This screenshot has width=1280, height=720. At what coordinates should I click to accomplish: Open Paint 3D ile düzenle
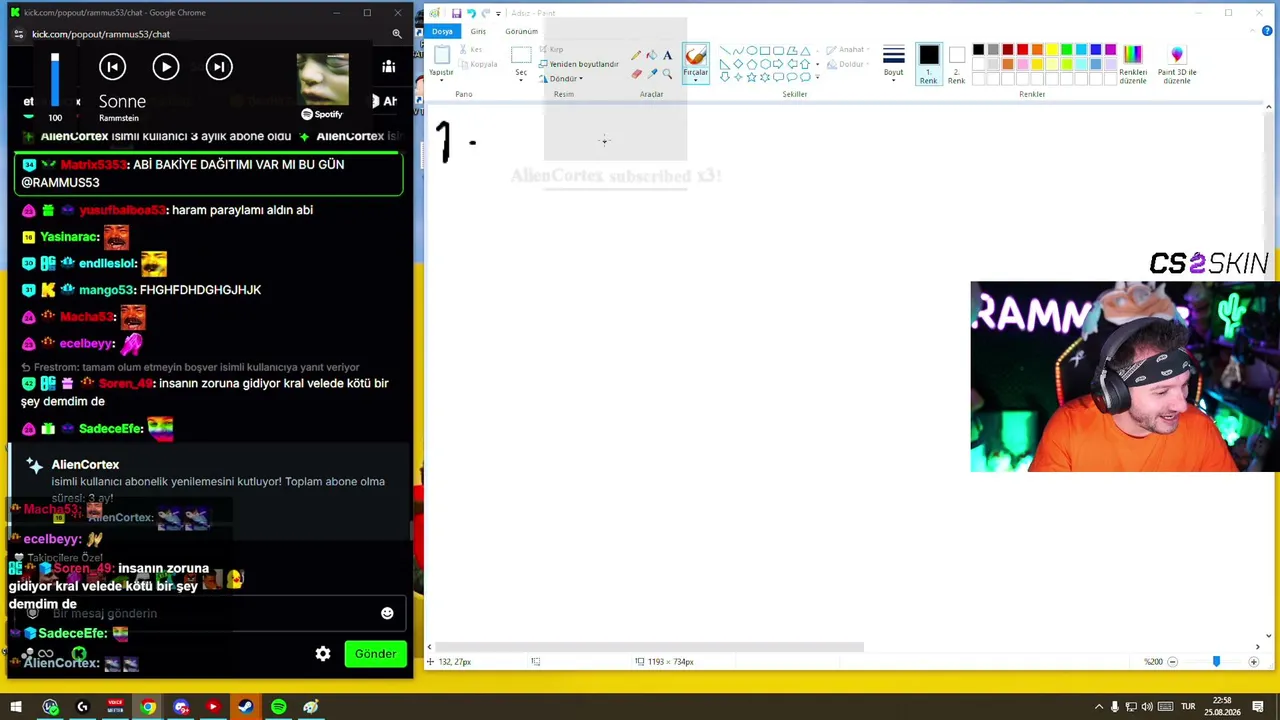[x=1177, y=64]
